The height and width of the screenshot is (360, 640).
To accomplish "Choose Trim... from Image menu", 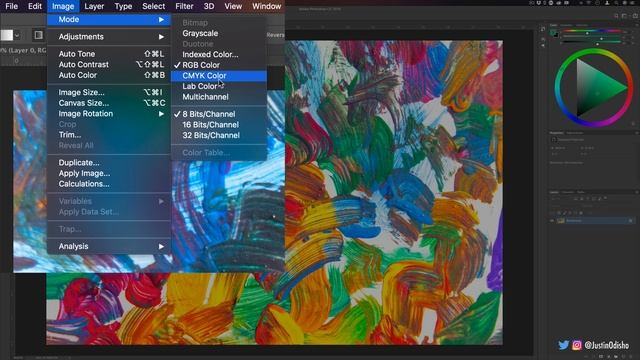I will 109,135.
